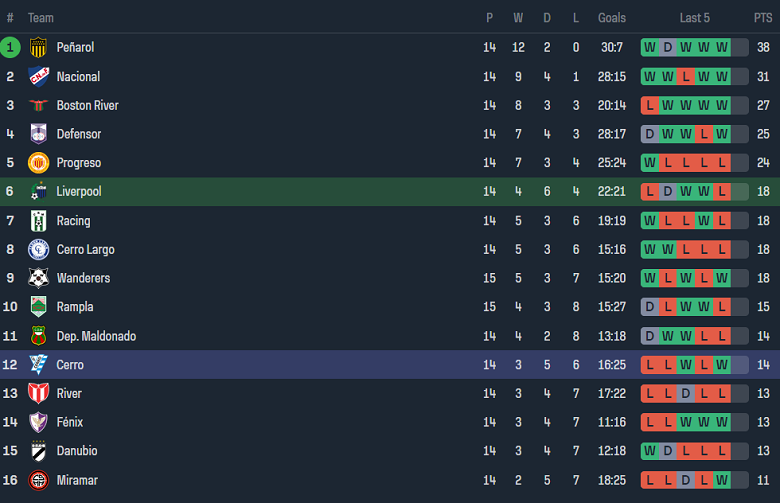
Task: Click the Wanderers club badge
Action: (39, 278)
